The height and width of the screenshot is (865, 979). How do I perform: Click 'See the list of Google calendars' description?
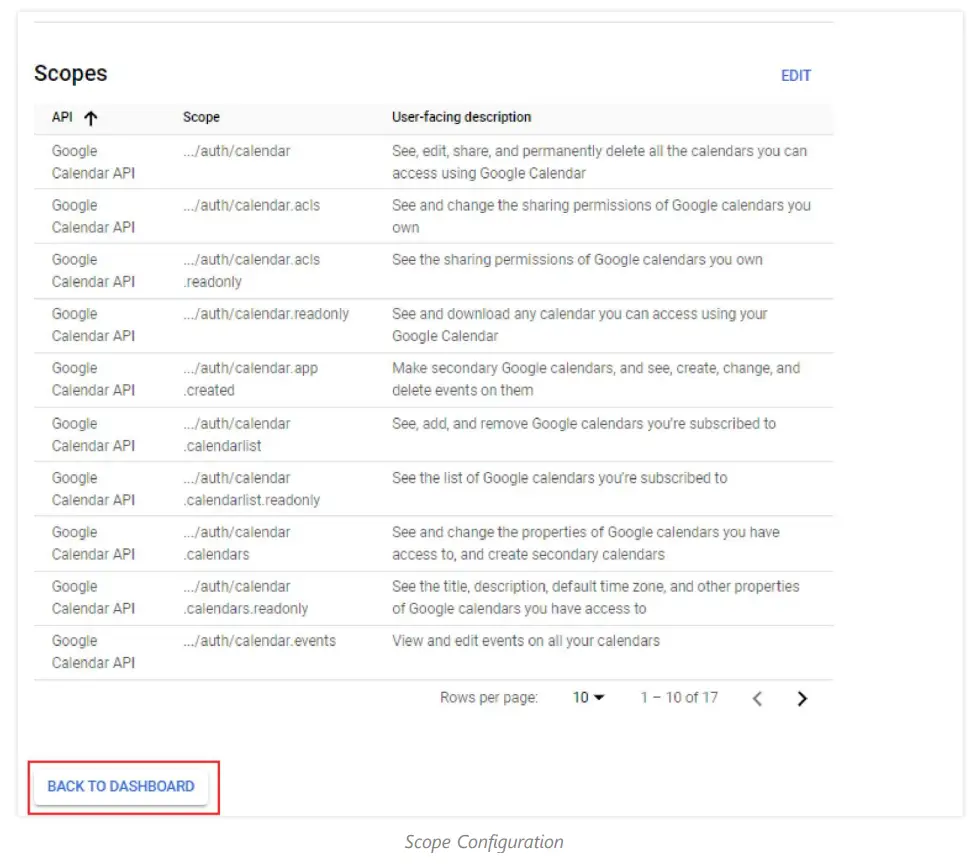[559, 478]
